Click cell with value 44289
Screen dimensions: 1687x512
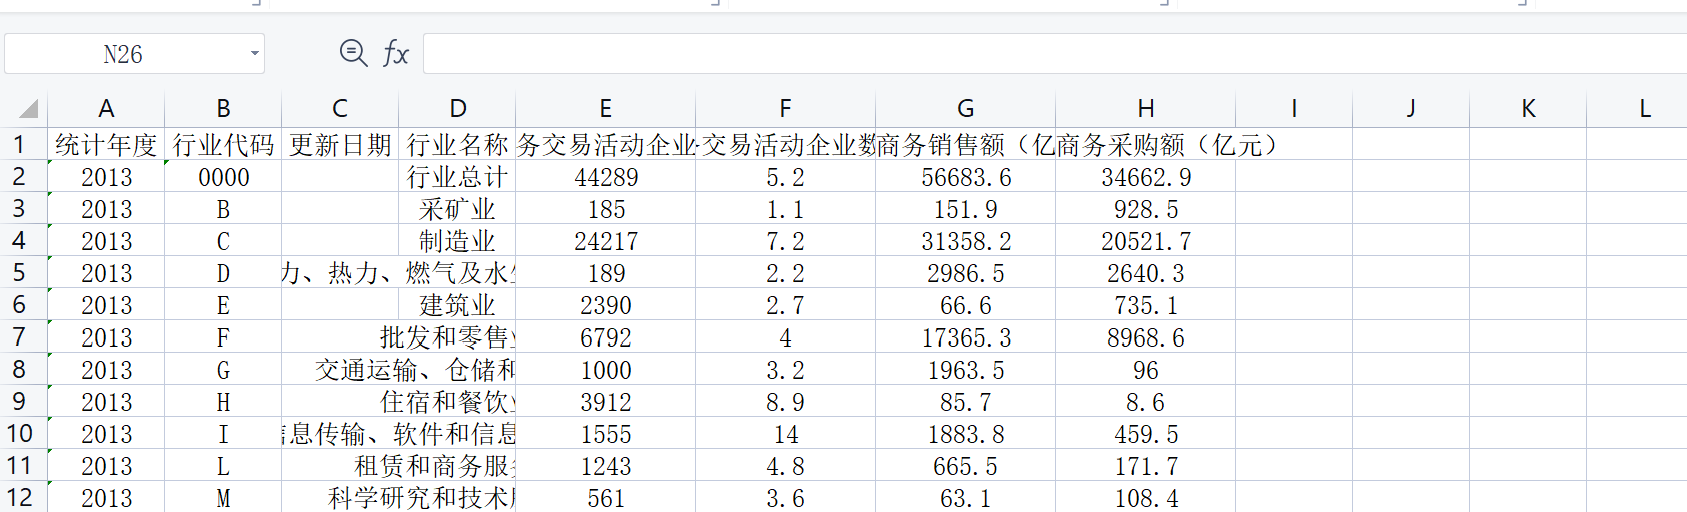tap(605, 177)
